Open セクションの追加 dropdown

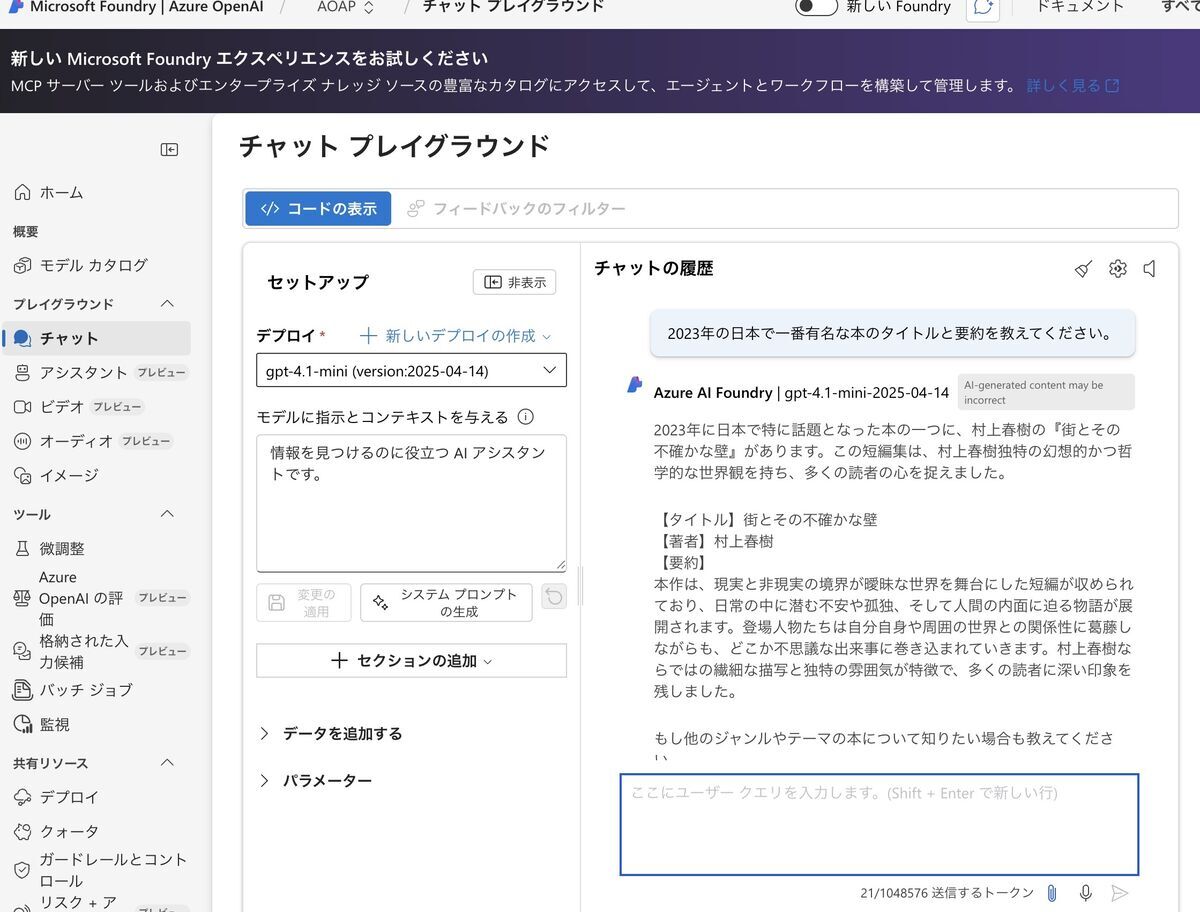[411, 661]
